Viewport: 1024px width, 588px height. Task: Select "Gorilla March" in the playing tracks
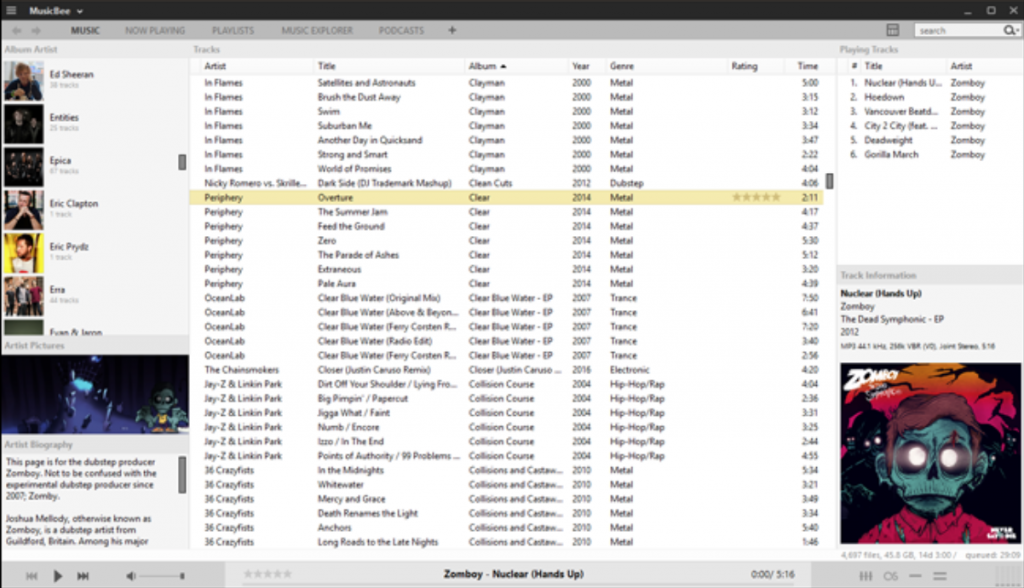pos(891,155)
